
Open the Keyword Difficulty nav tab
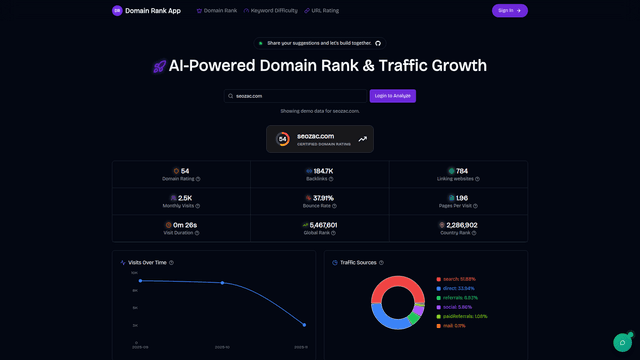[x=271, y=11]
